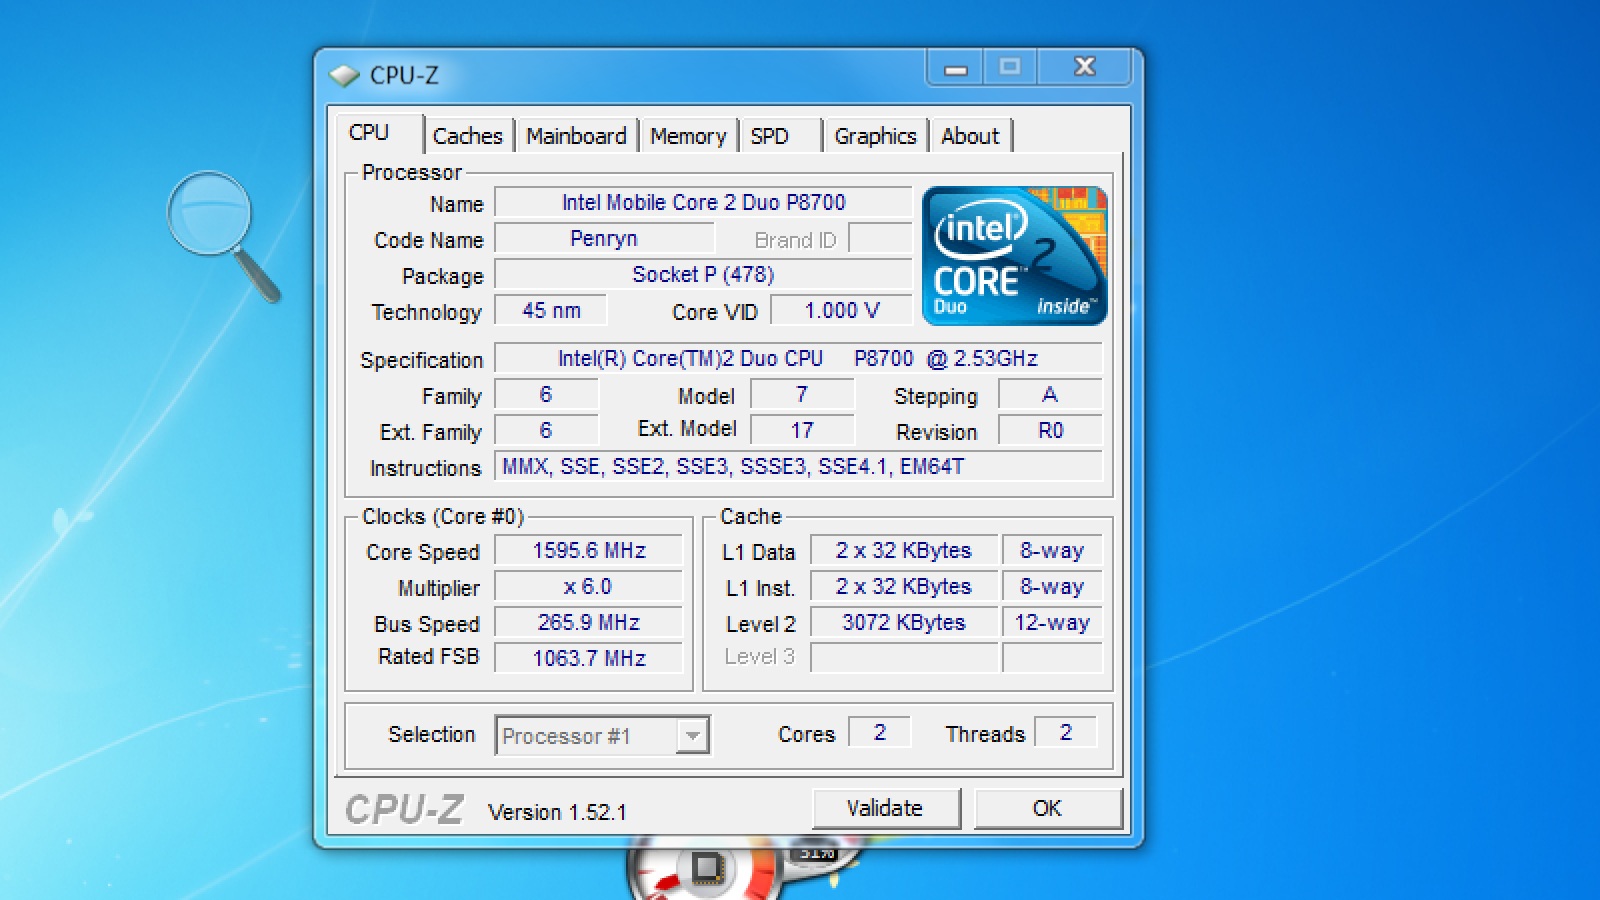Click the Core VID value 1.000 V

(x=842, y=310)
